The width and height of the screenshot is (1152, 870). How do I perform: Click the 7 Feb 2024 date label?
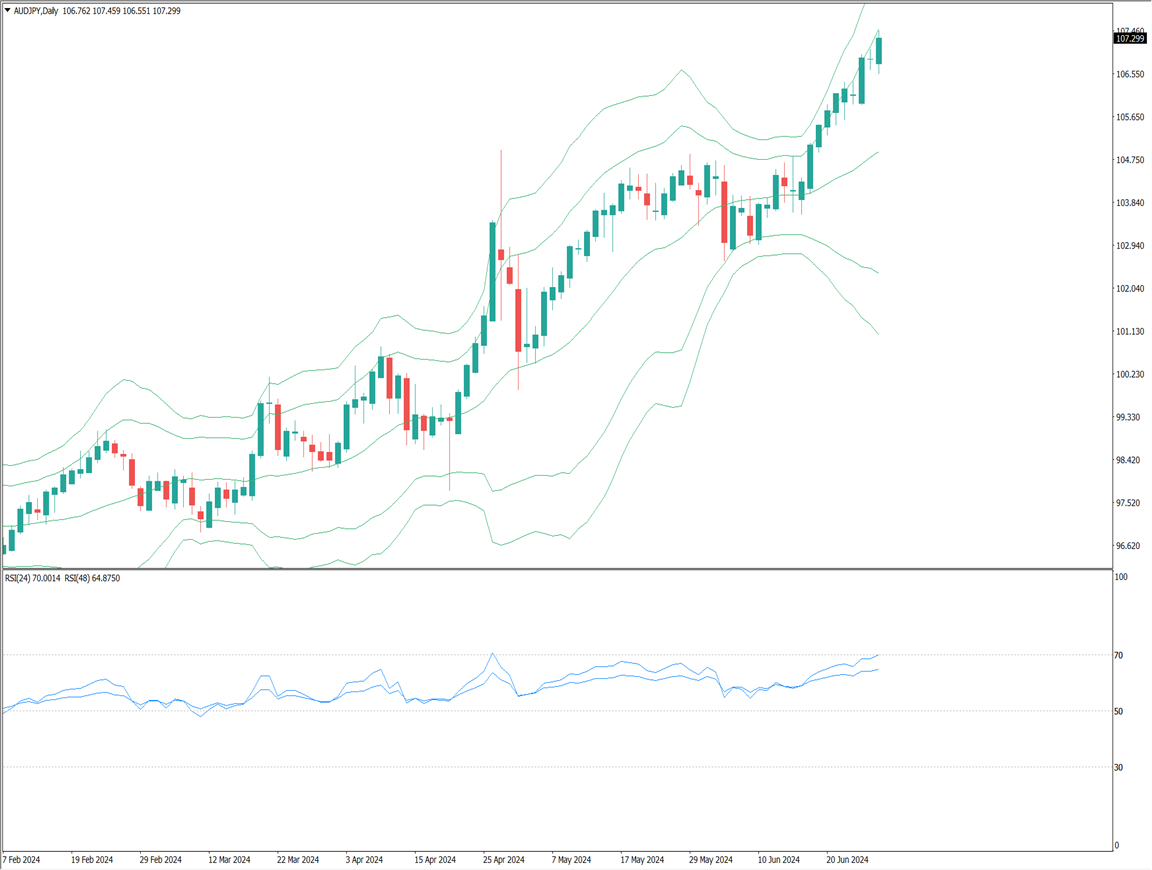click(21, 859)
